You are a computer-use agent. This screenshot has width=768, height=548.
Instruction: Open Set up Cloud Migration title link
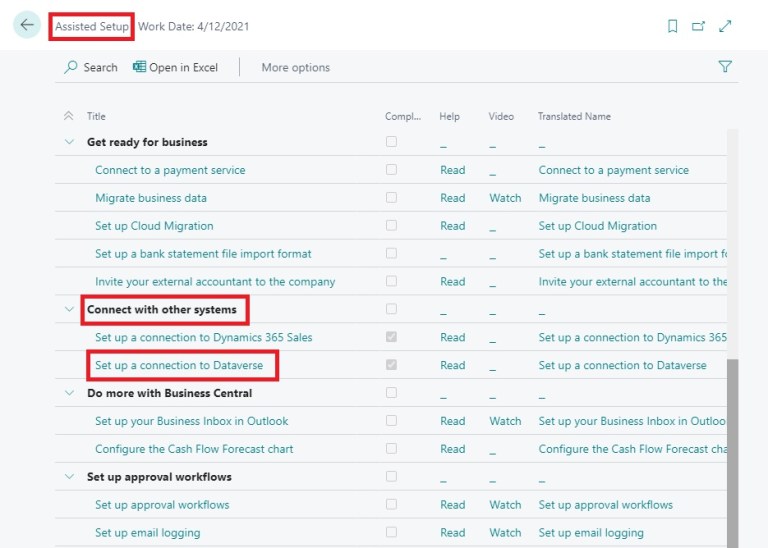(154, 226)
